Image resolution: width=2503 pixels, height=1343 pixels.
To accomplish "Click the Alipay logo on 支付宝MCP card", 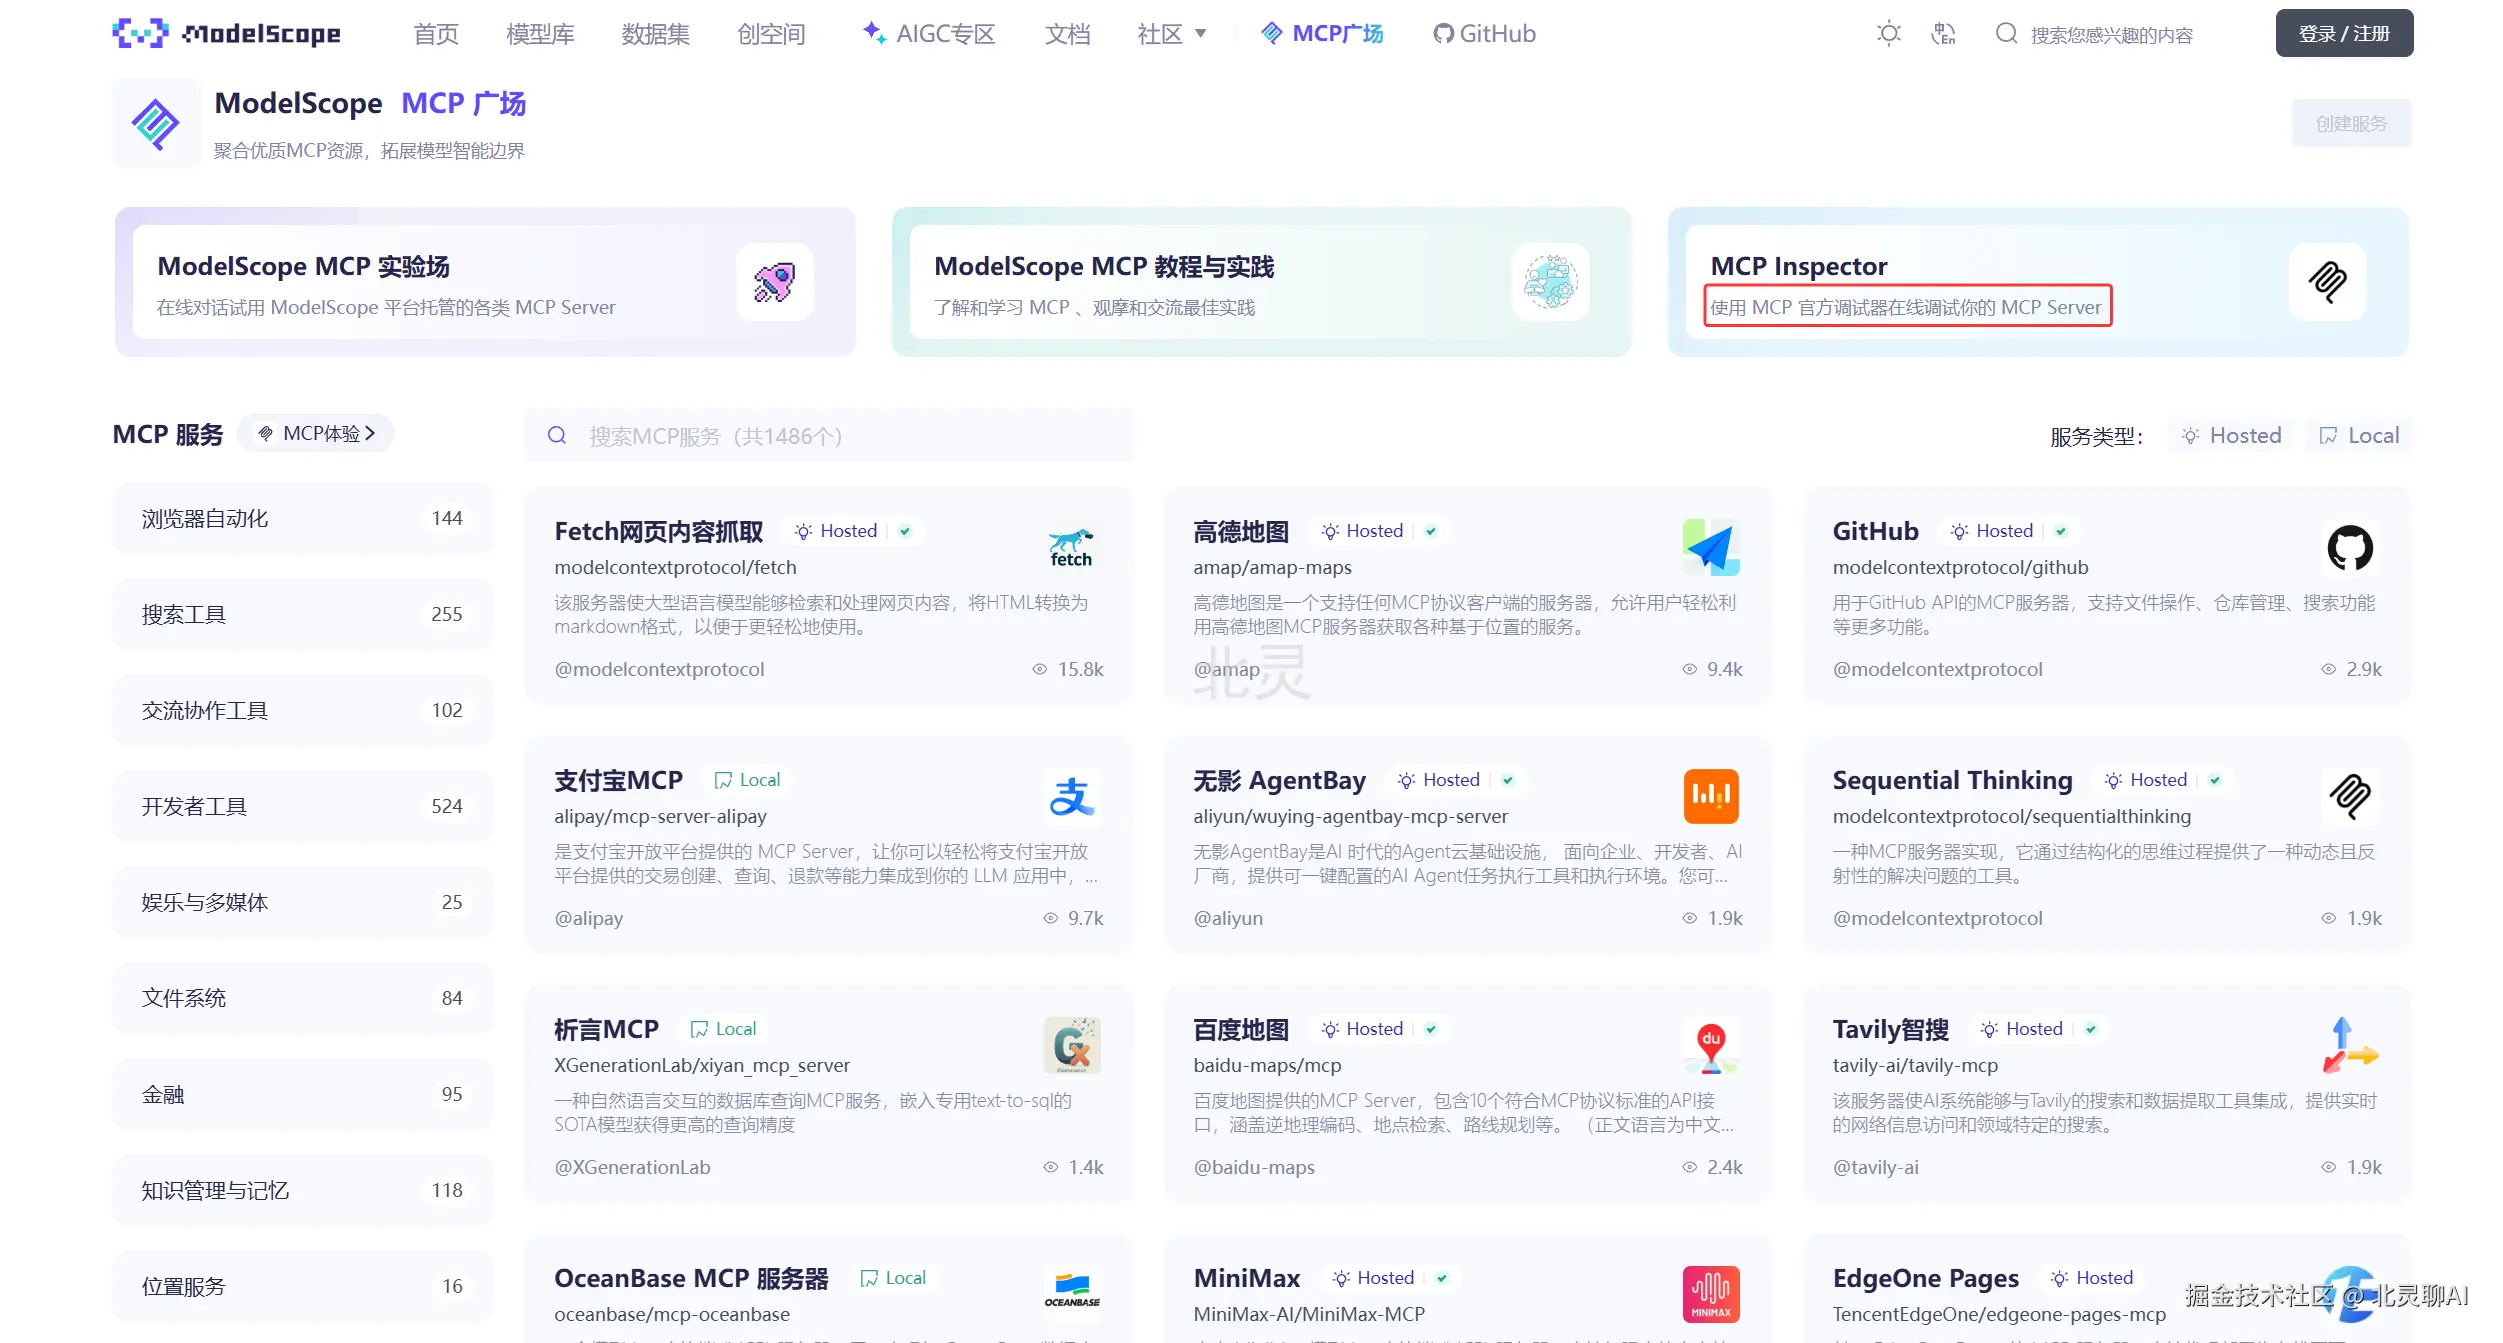I will 1071,797.
